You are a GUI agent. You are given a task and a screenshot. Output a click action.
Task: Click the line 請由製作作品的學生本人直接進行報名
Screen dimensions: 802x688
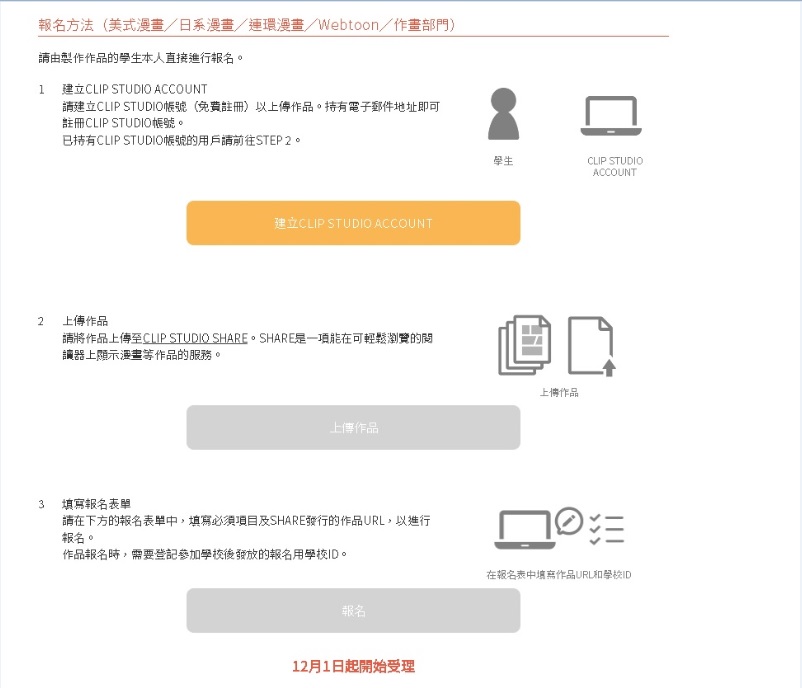[x=141, y=58]
